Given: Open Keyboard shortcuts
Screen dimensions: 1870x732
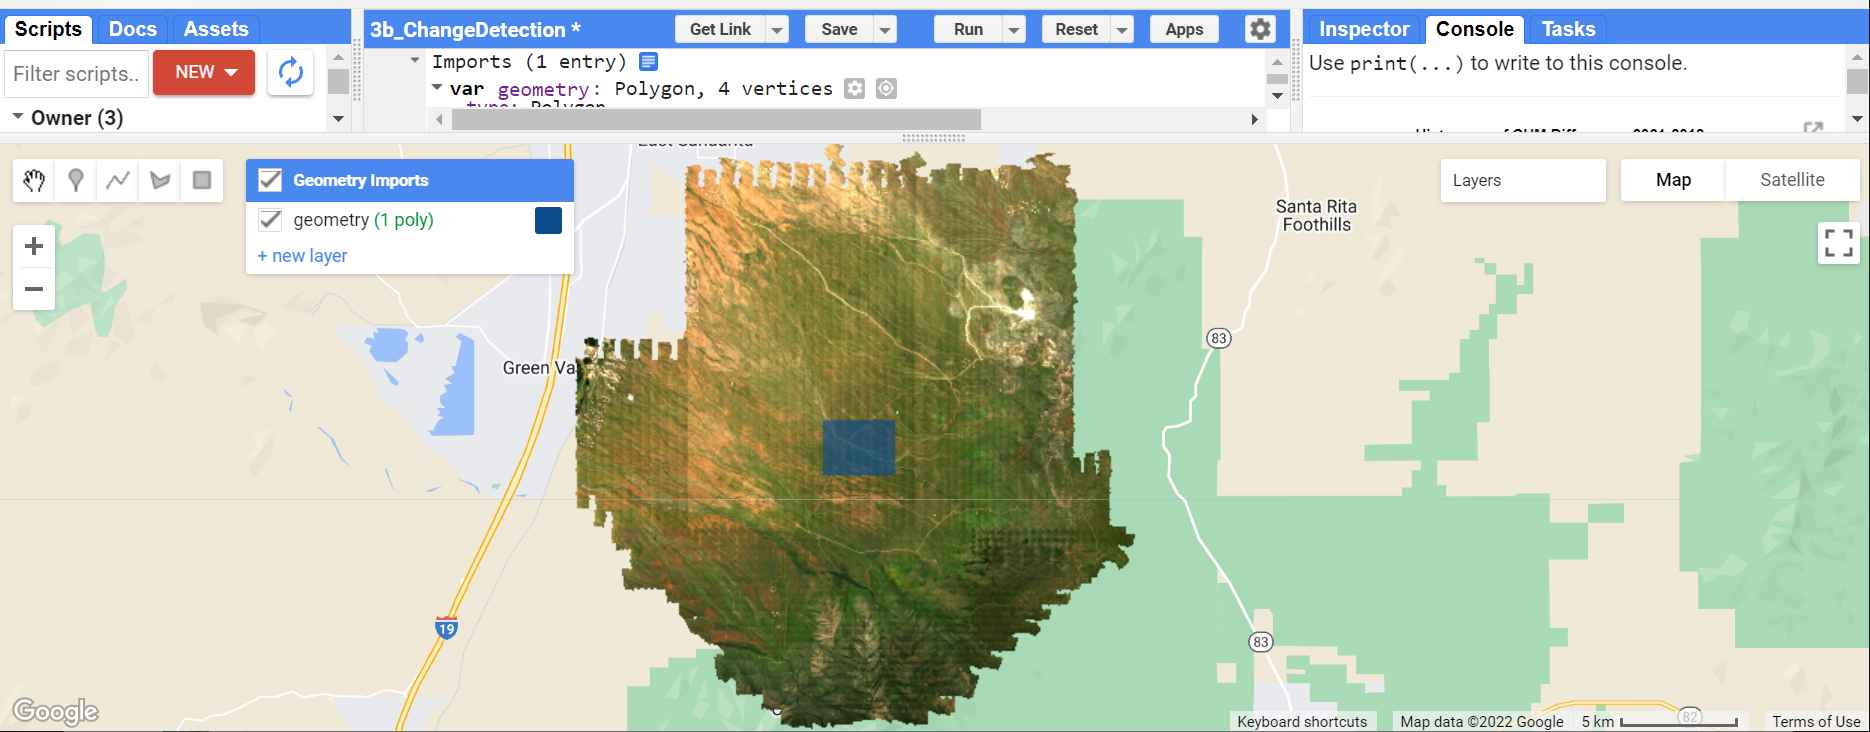Looking at the screenshot, I should 1302,721.
